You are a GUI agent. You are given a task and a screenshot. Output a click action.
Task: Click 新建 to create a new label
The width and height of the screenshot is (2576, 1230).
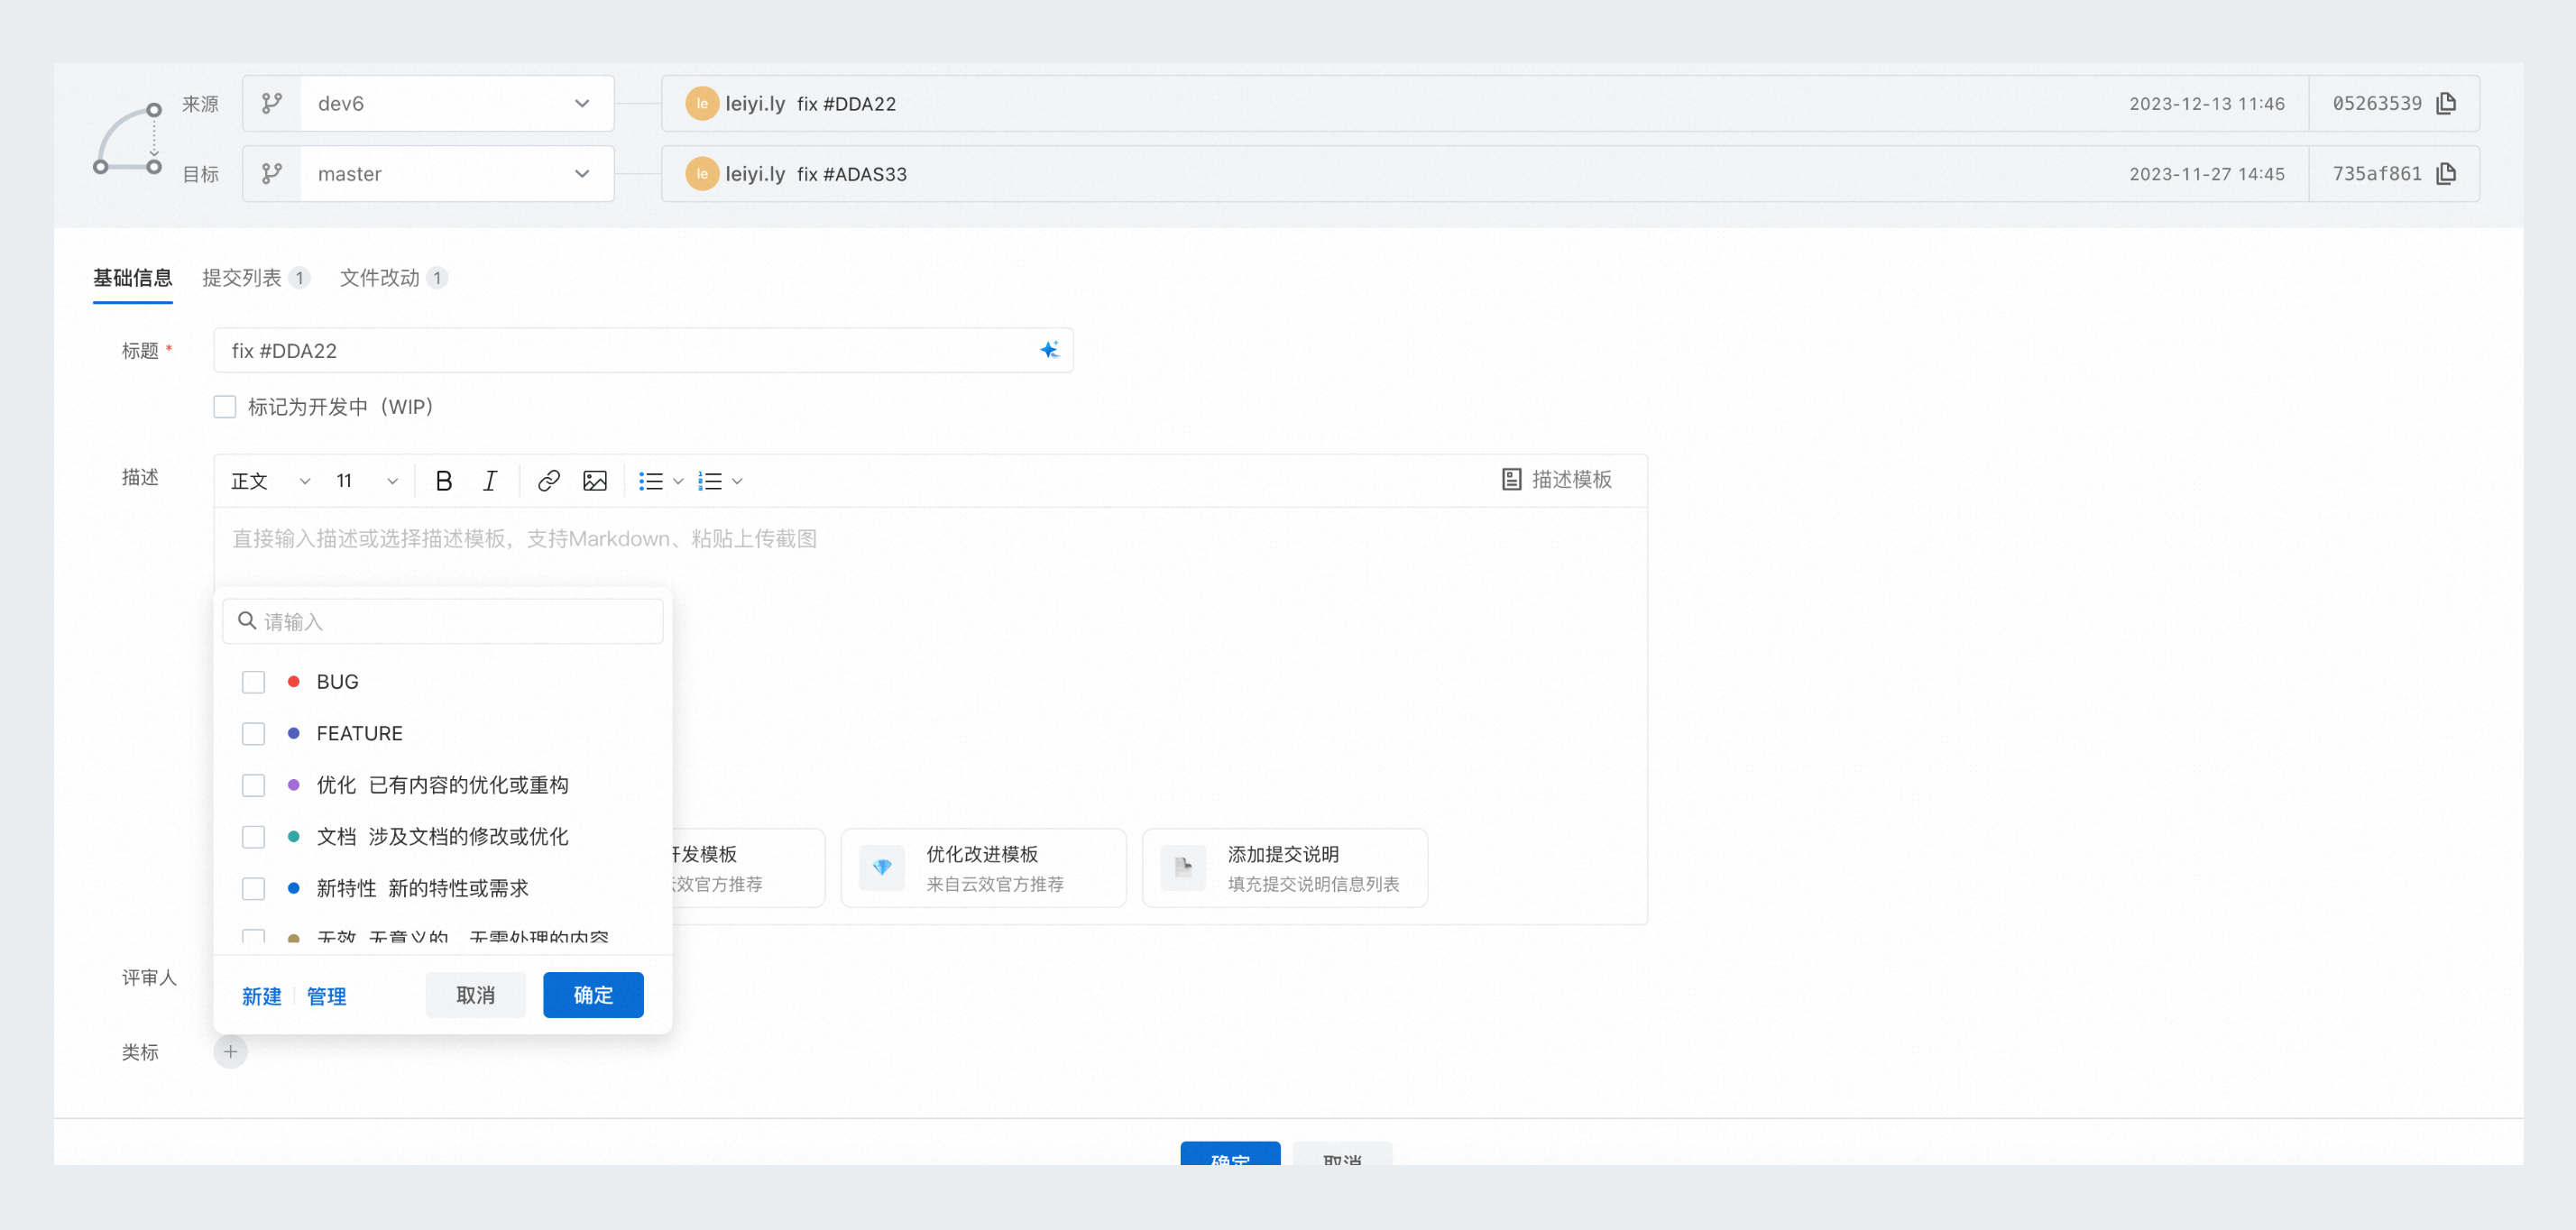coord(262,996)
